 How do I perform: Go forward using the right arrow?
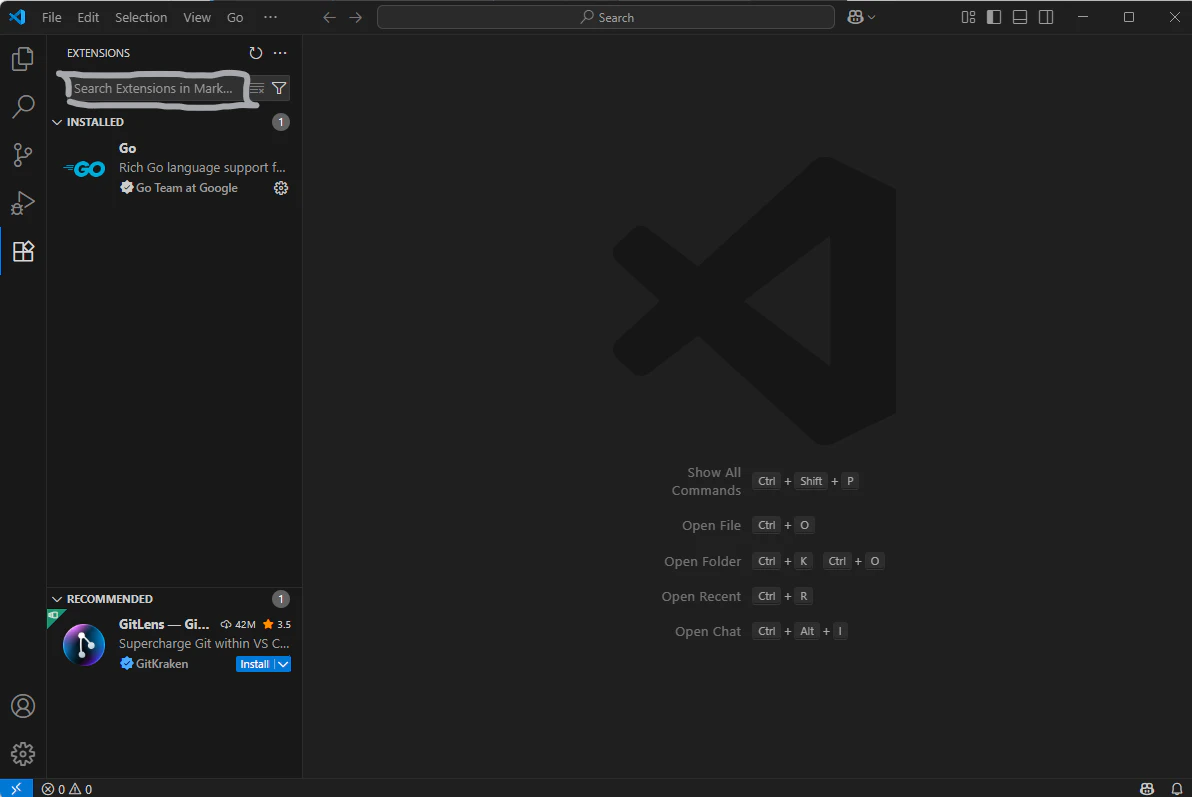[x=356, y=17]
